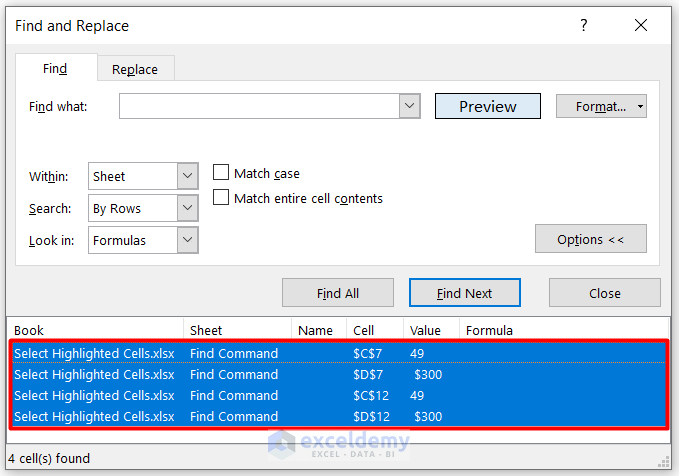Select the result row for cell $D$12
Viewport: 679px width, 476px height.
coord(339,416)
